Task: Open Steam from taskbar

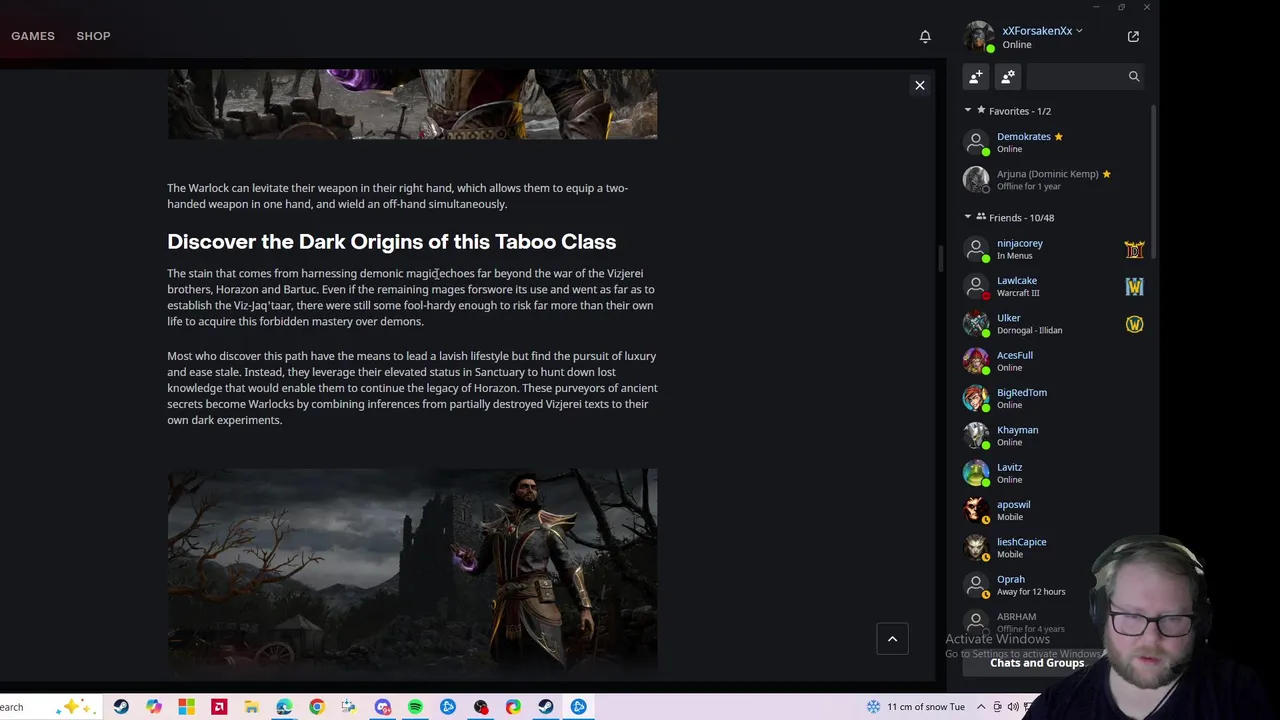Action: [121, 707]
